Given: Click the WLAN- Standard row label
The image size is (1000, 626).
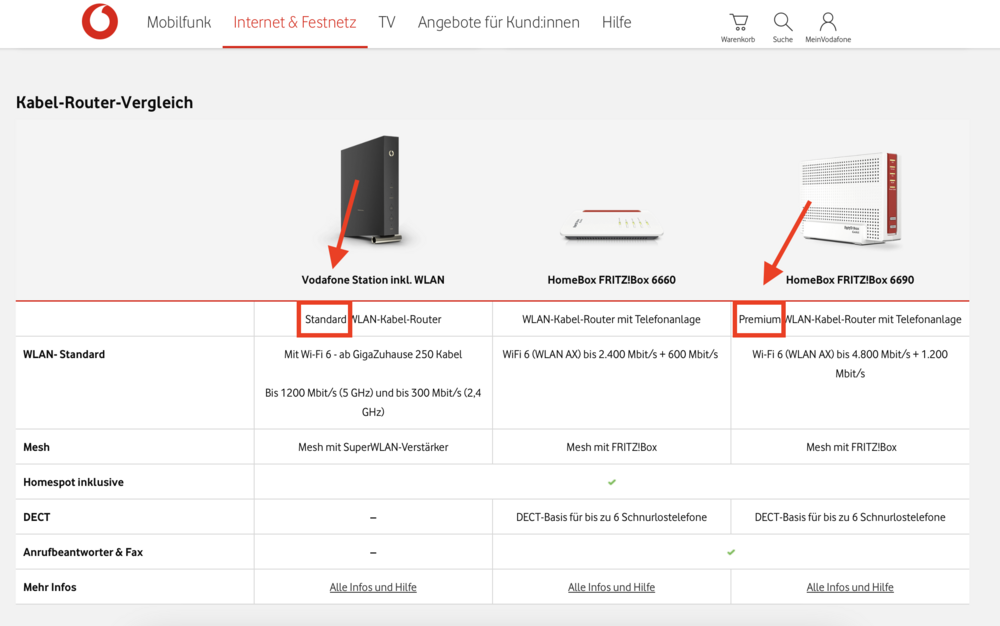Looking at the screenshot, I should 64,354.
